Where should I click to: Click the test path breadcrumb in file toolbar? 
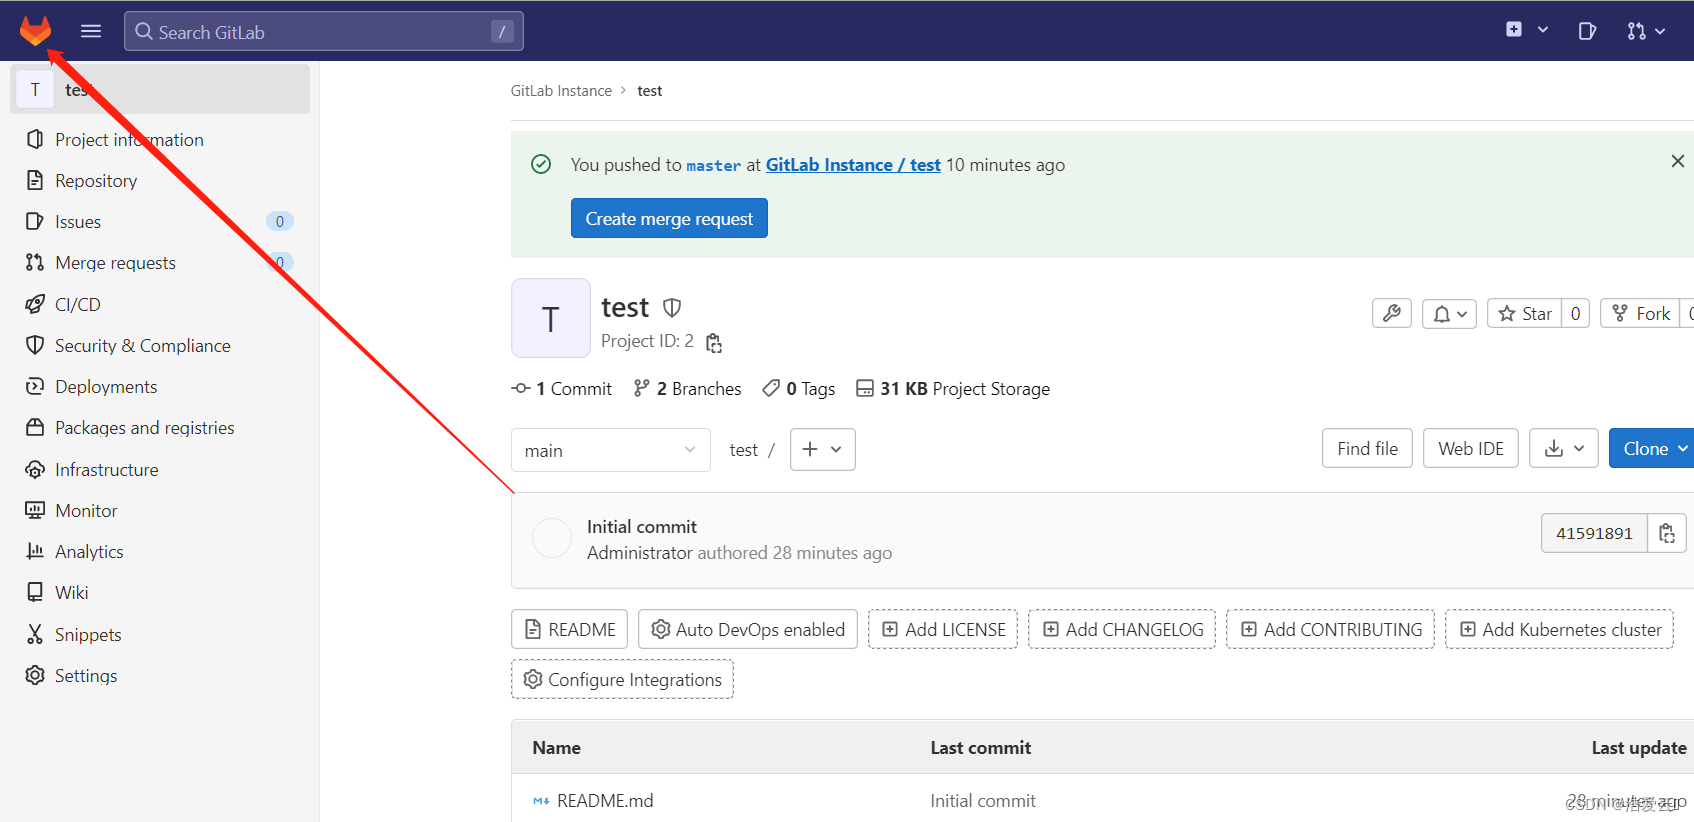pyautogui.click(x=743, y=450)
